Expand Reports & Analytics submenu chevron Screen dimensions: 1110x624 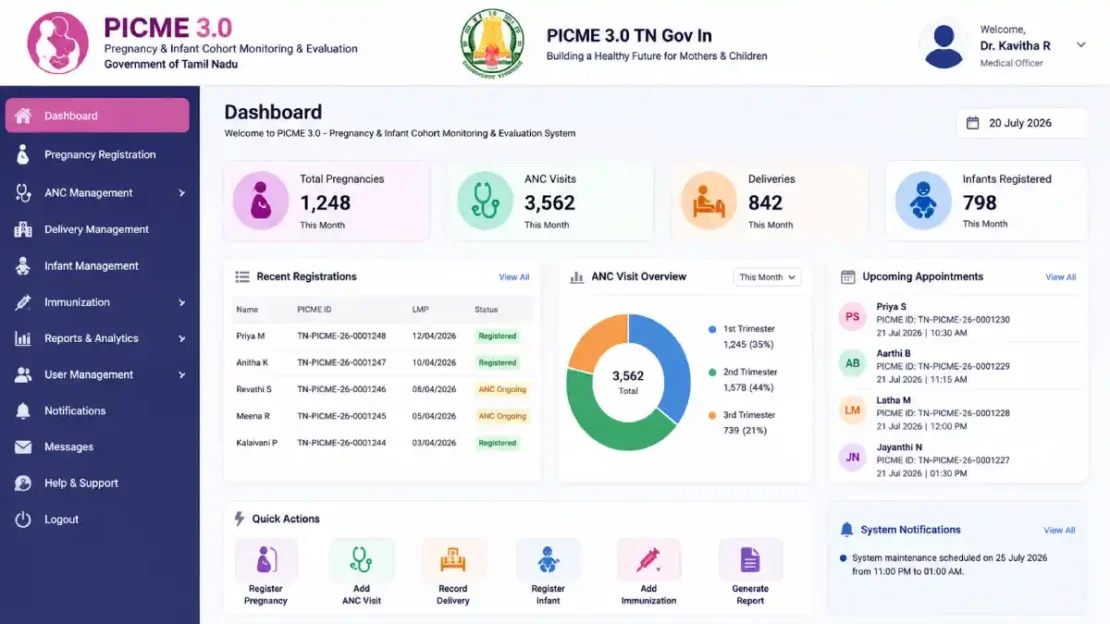[x=182, y=339]
